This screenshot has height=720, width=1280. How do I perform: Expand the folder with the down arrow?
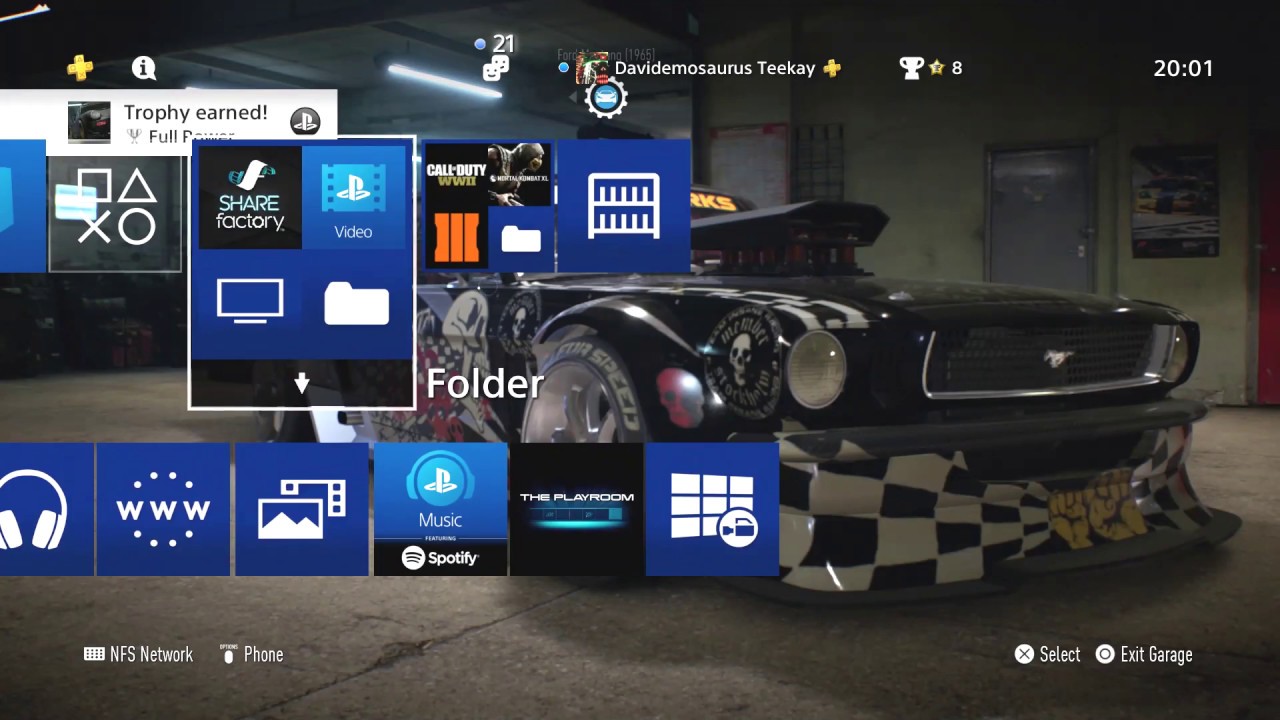point(301,384)
